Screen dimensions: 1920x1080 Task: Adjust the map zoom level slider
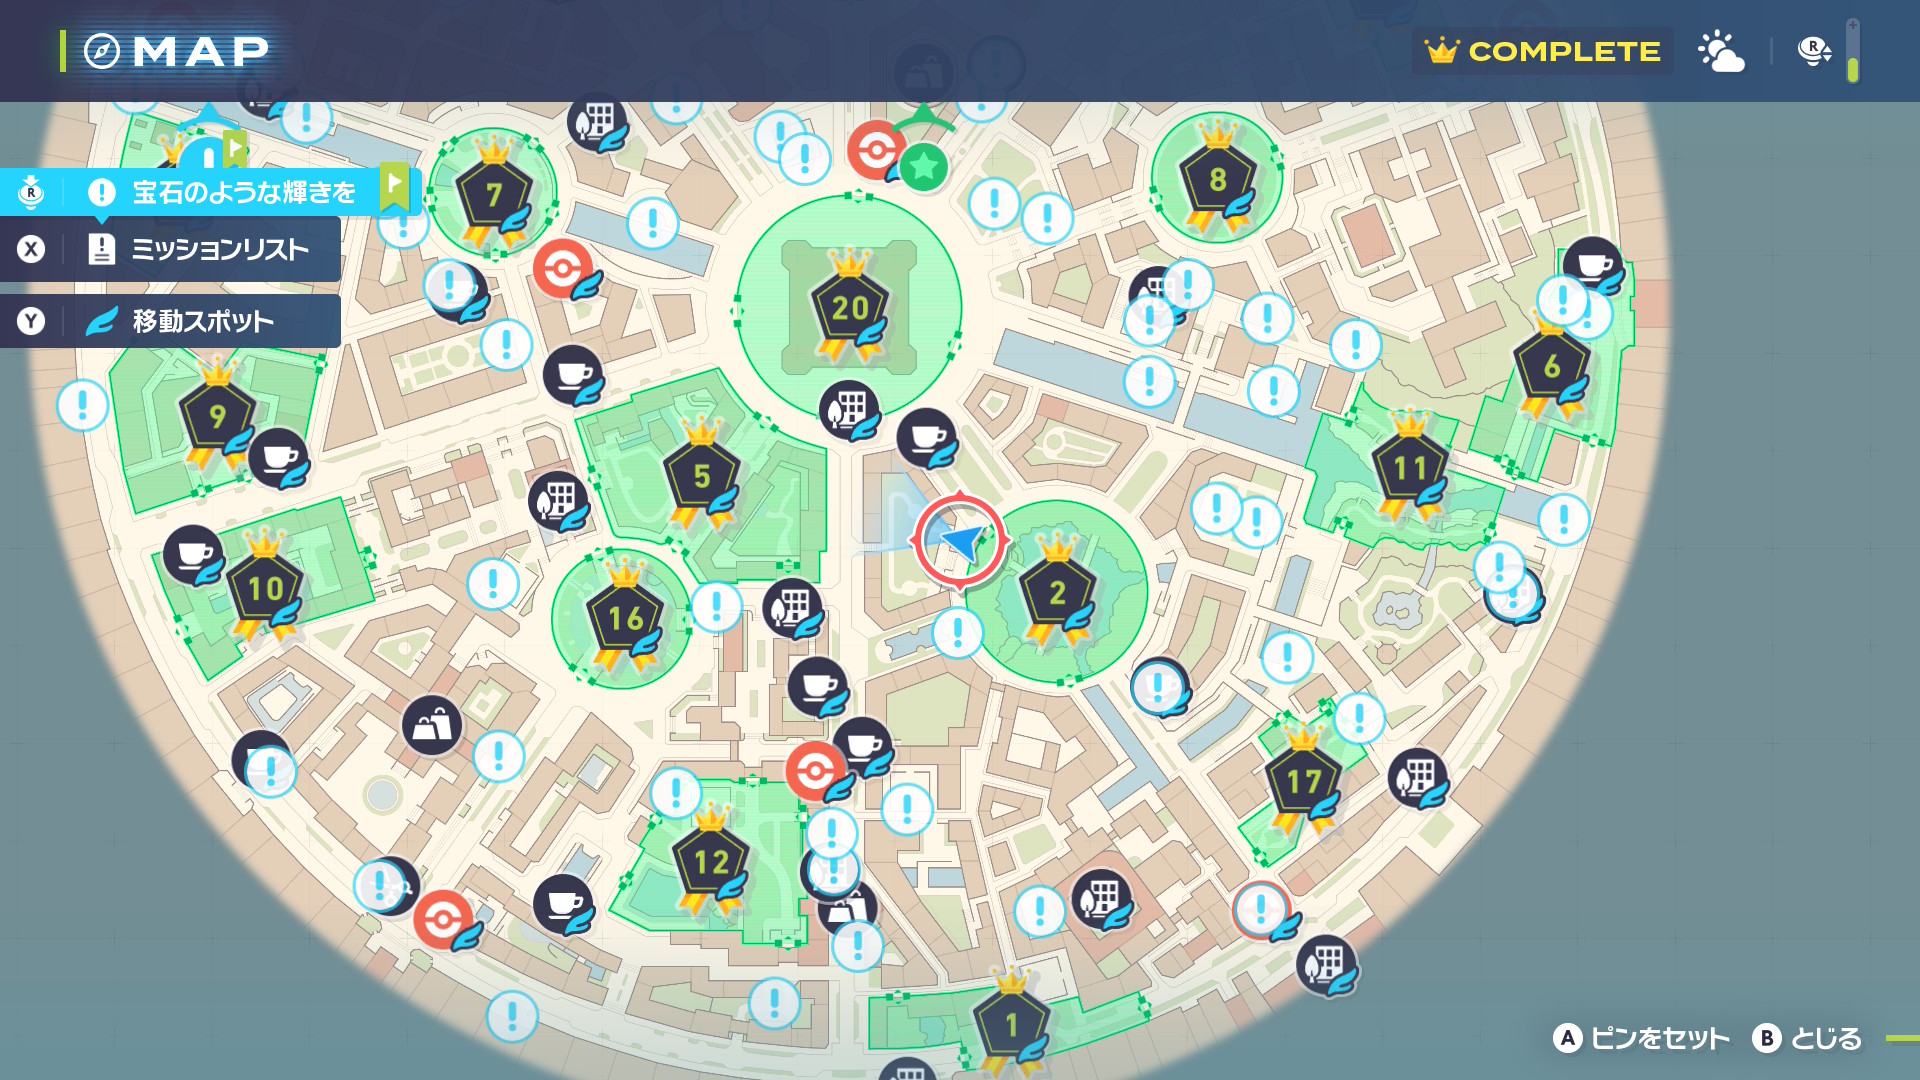pyautogui.click(x=1852, y=51)
